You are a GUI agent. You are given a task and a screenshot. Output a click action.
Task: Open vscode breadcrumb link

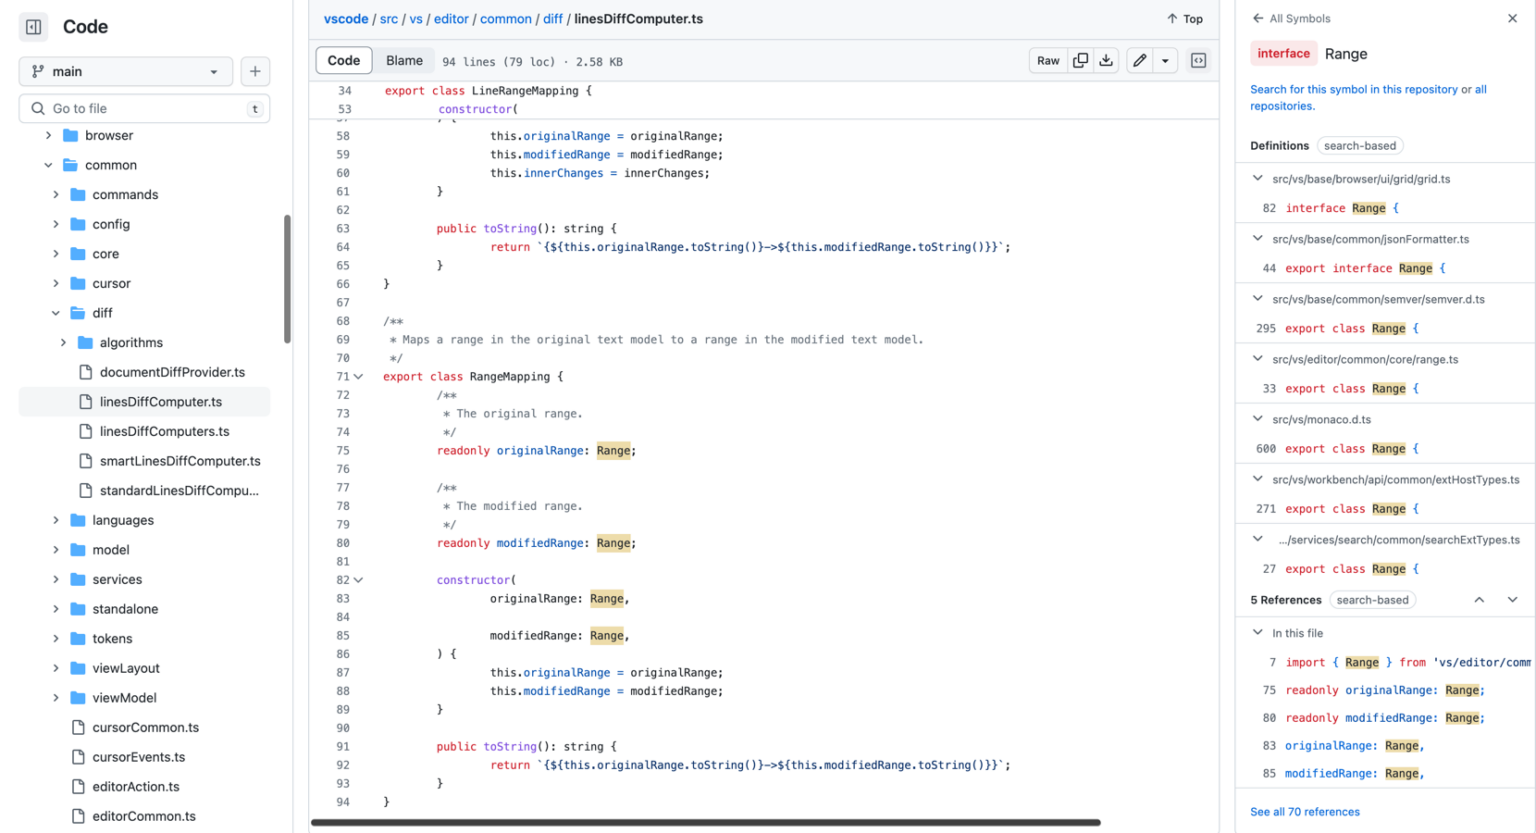[346, 19]
